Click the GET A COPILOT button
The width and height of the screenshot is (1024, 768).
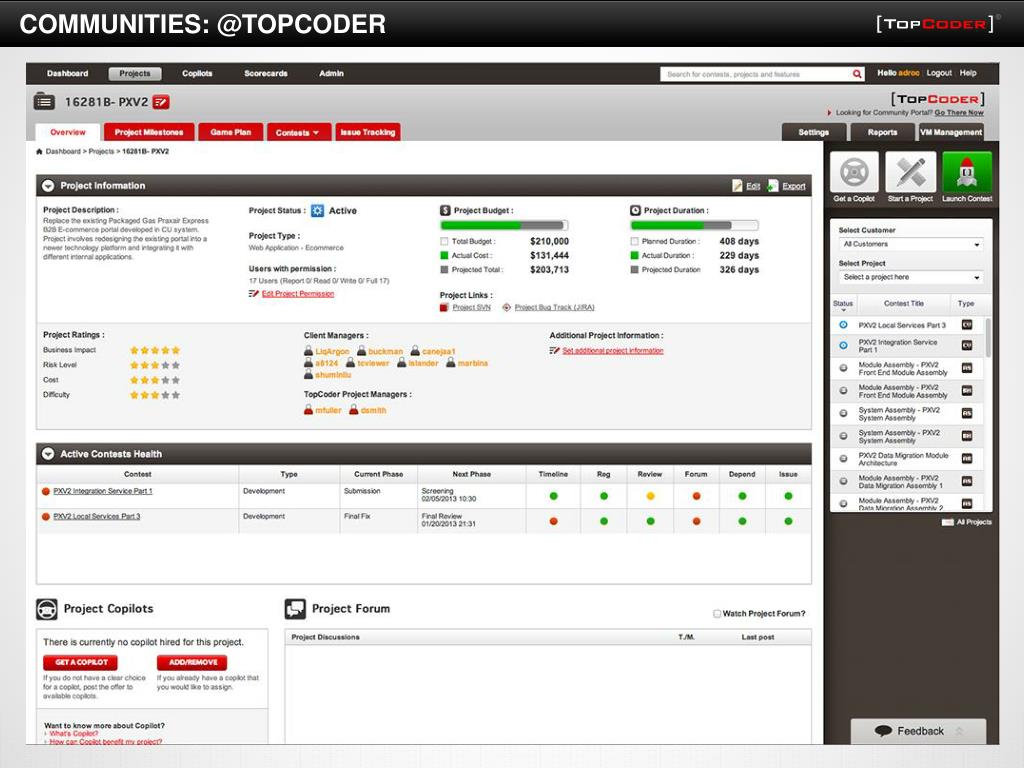(80, 662)
